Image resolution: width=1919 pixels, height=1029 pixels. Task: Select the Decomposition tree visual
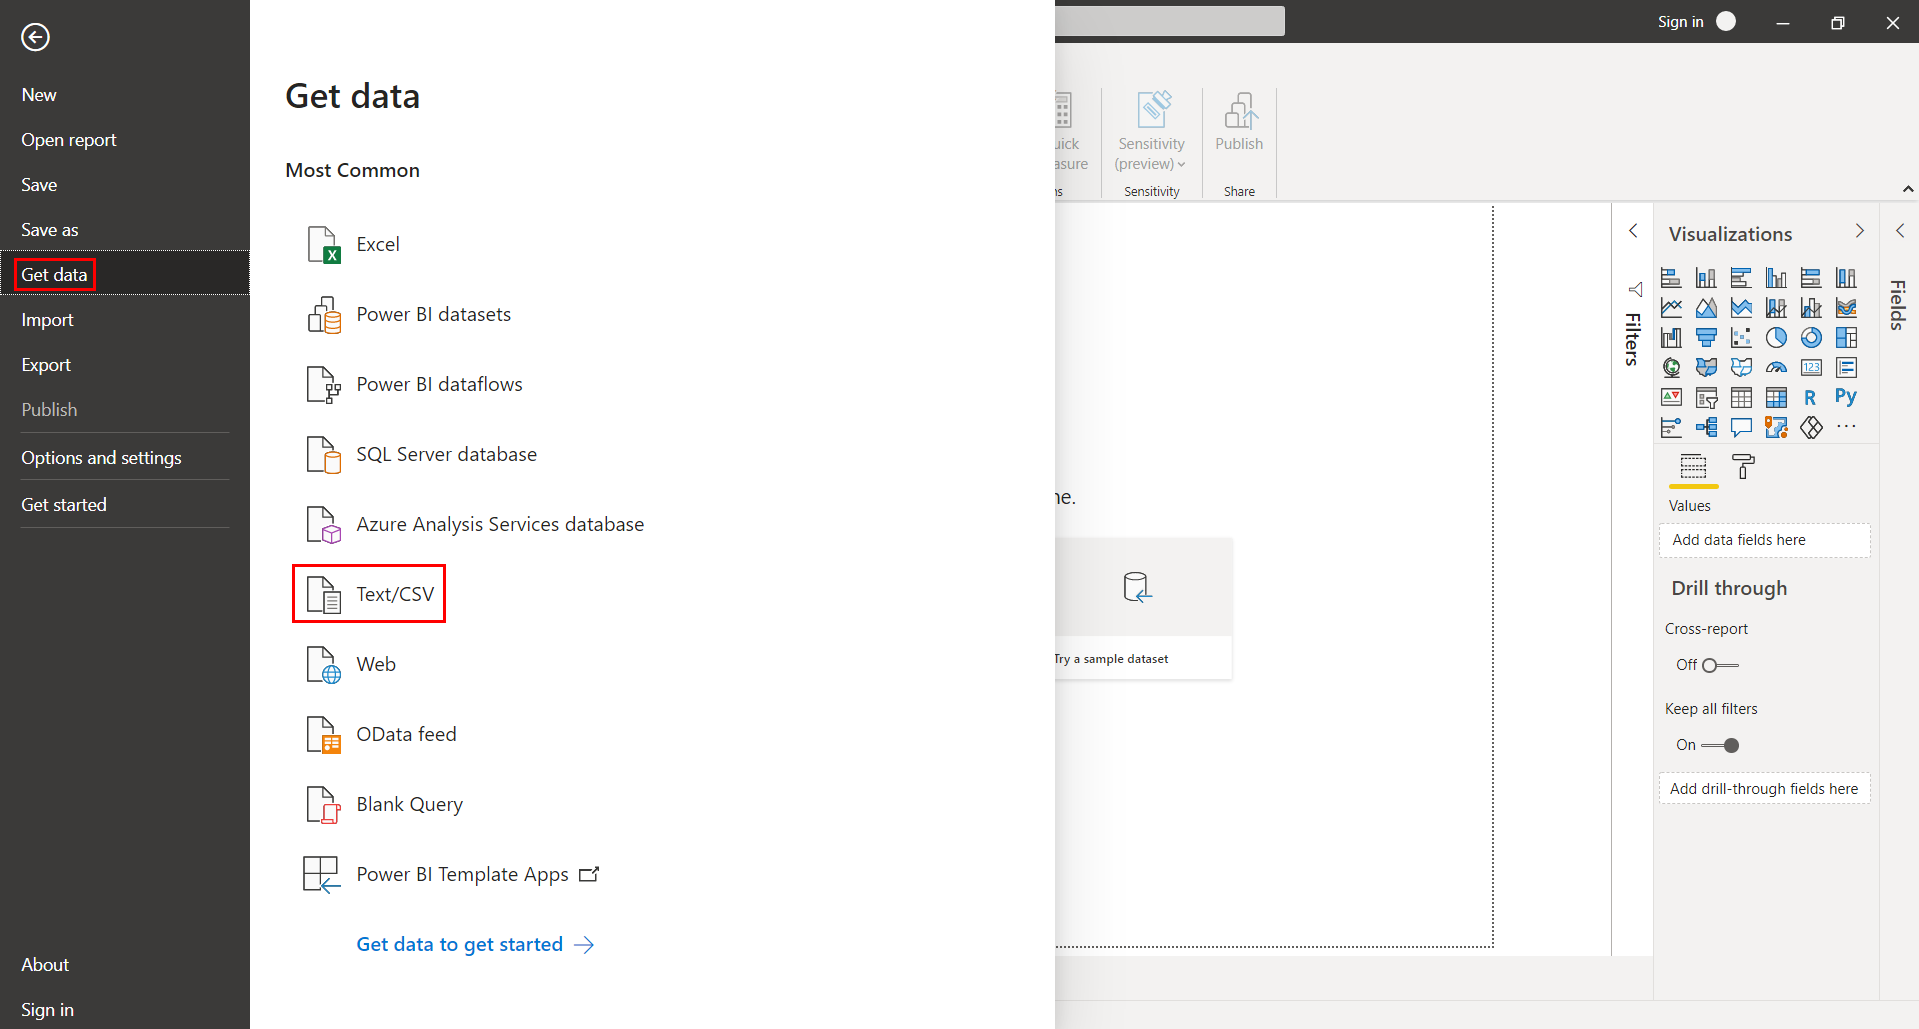click(x=1706, y=428)
